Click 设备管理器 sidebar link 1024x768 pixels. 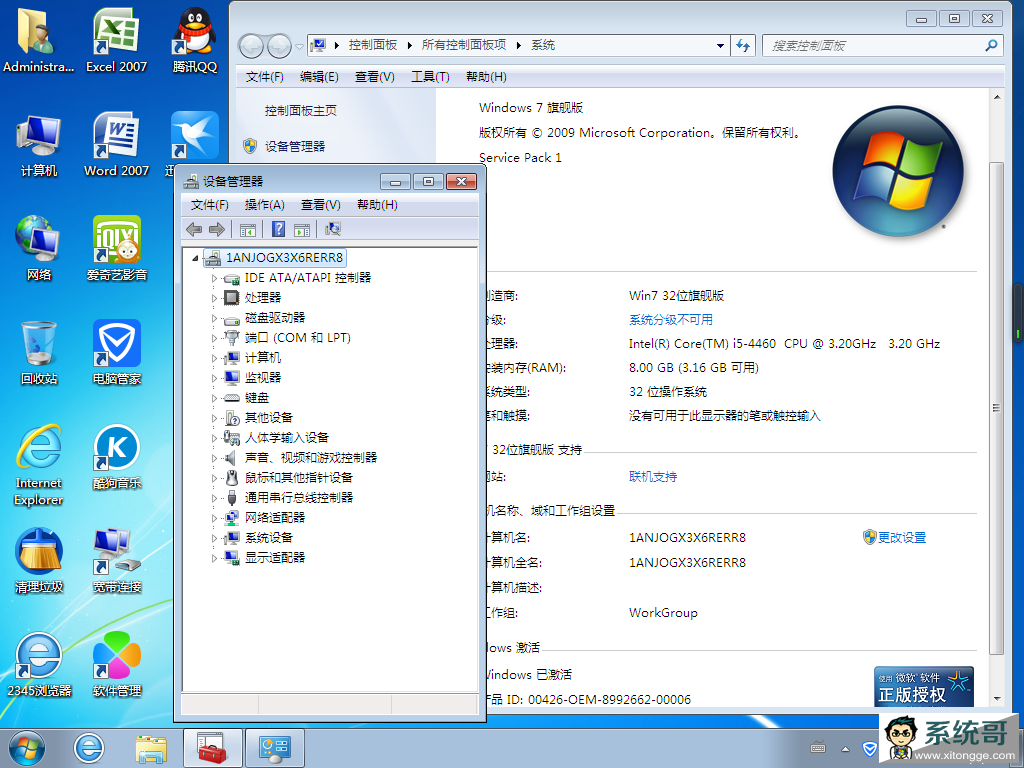tap(295, 146)
